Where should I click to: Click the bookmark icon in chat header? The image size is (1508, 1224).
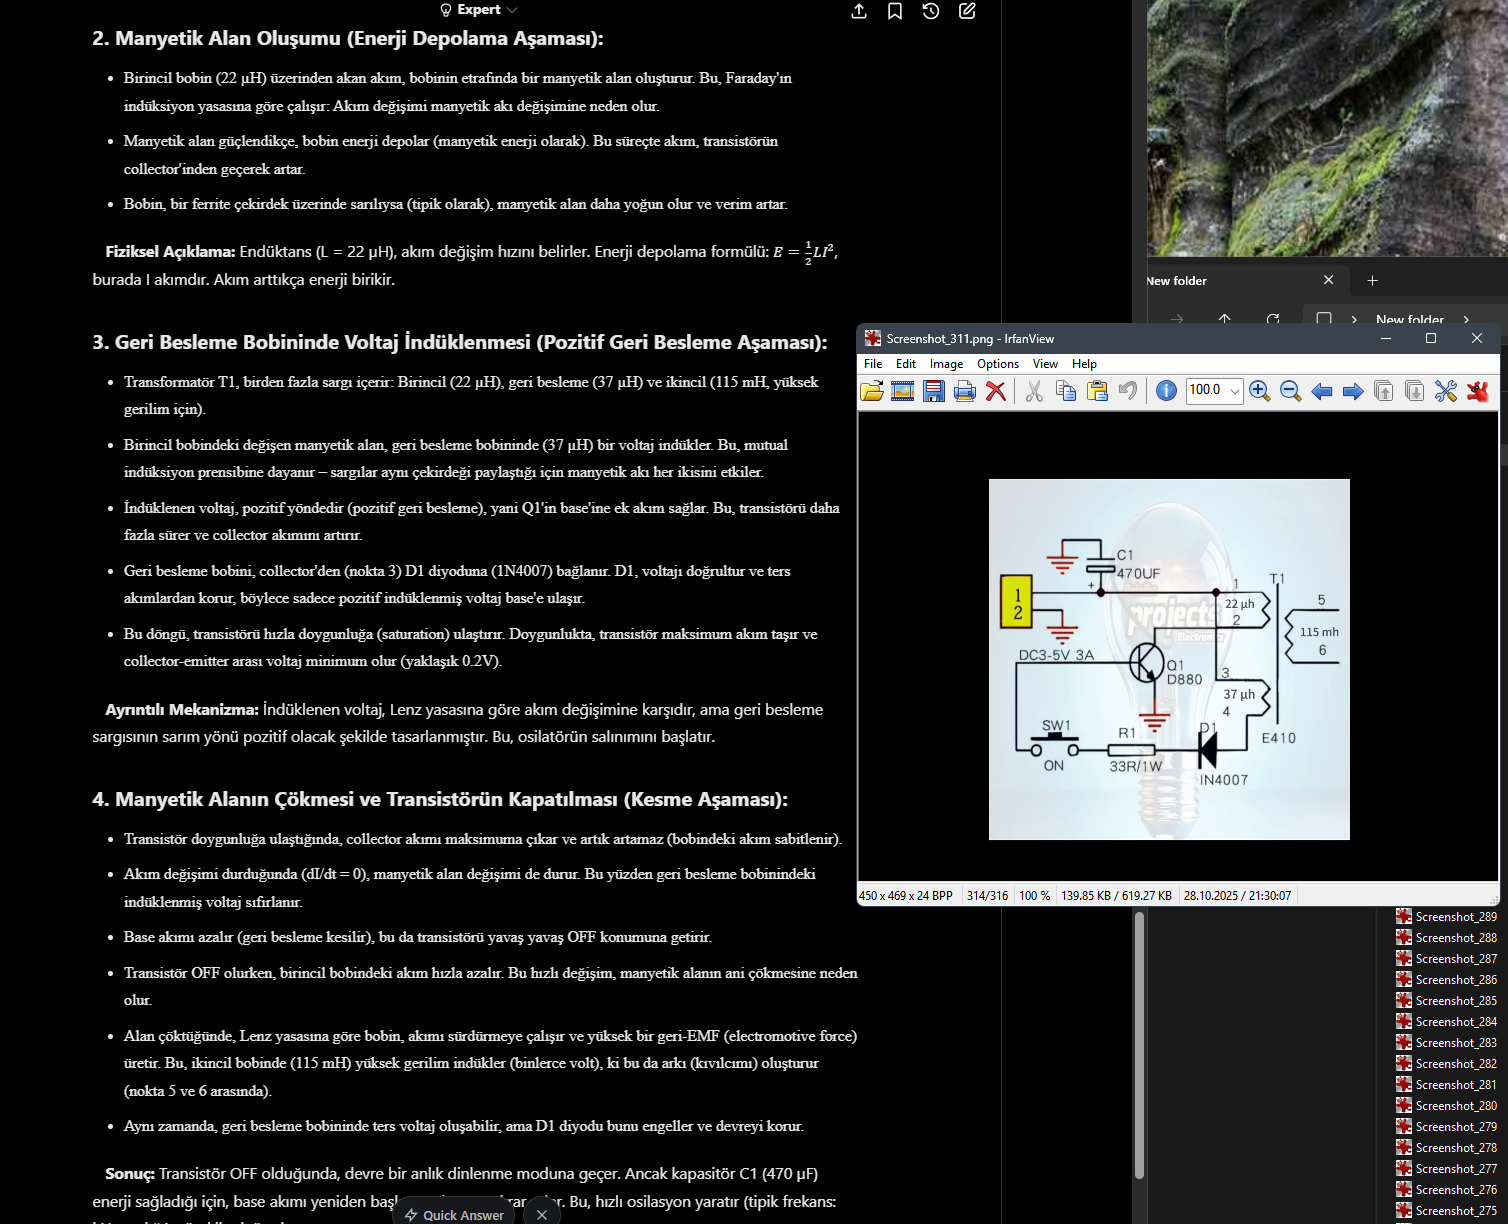point(895,11)
